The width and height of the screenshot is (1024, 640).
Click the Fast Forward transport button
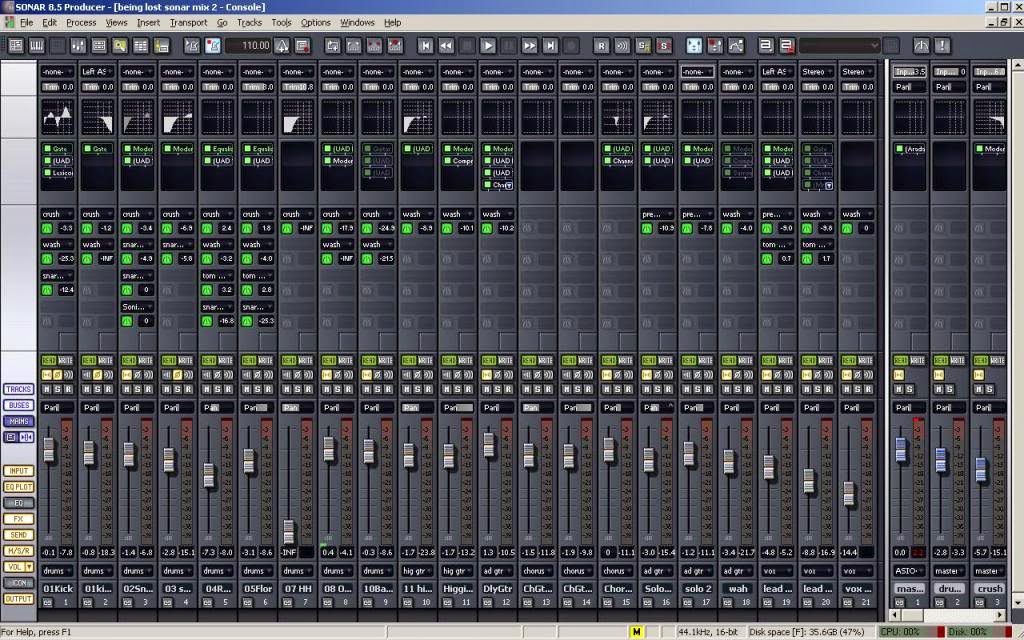pyautogui.click(x=530, y=45)
